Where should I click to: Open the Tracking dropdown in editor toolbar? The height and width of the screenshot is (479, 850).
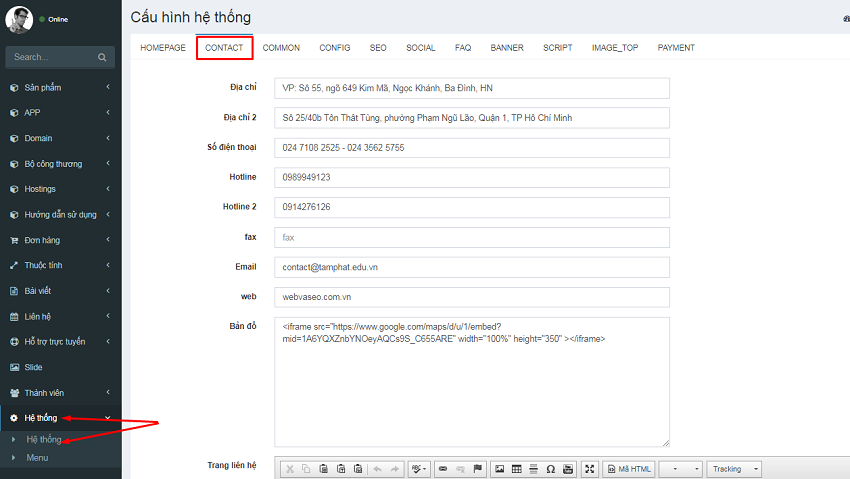point(734,468)
